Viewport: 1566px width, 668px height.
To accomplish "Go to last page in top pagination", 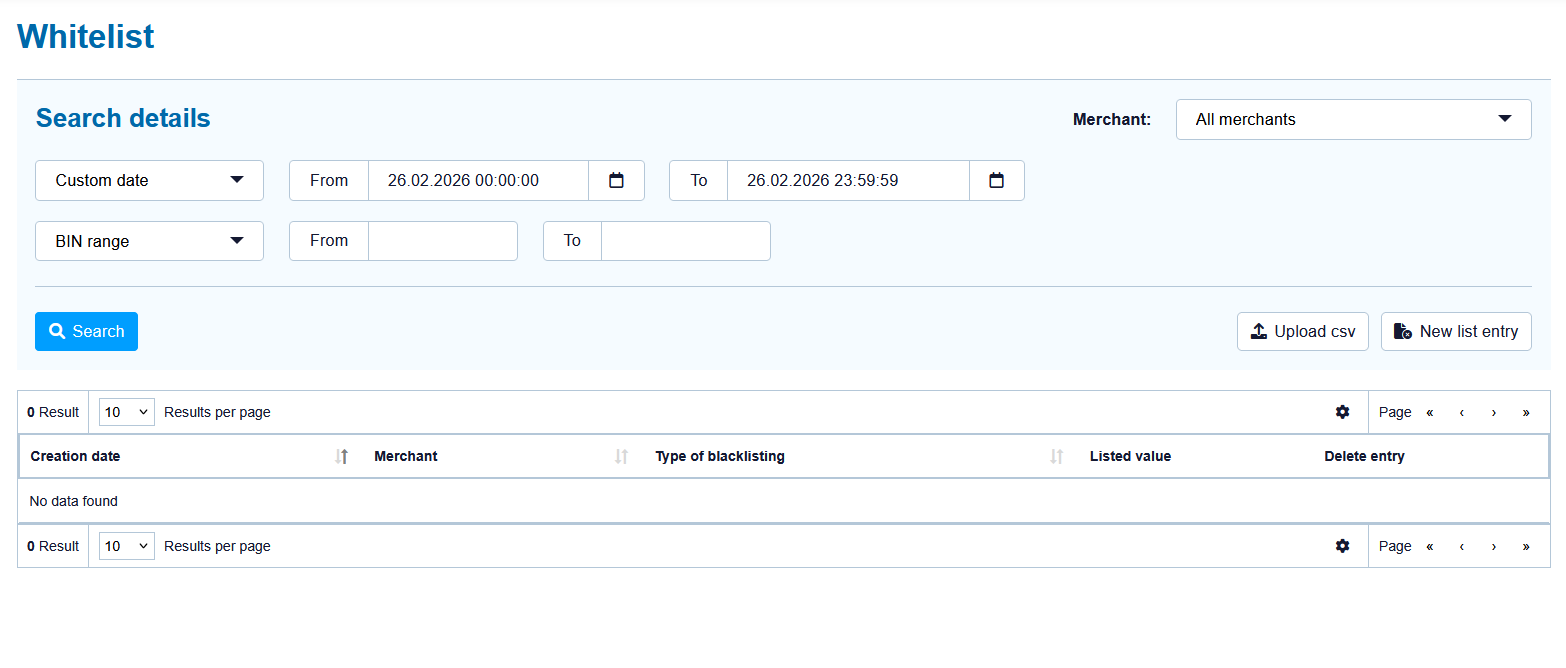I will 1525,412.
